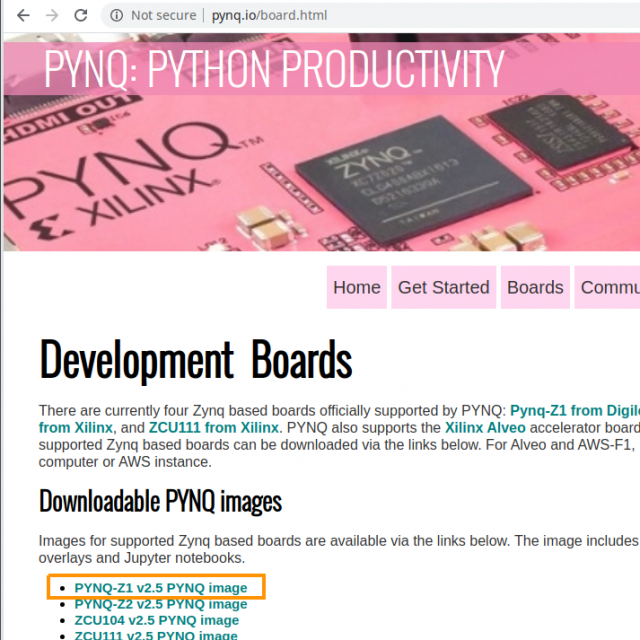Download the PYNQ-Z1 v2.5 PYNQ image
The image size is (640, 640).
[x=160, y=588]
